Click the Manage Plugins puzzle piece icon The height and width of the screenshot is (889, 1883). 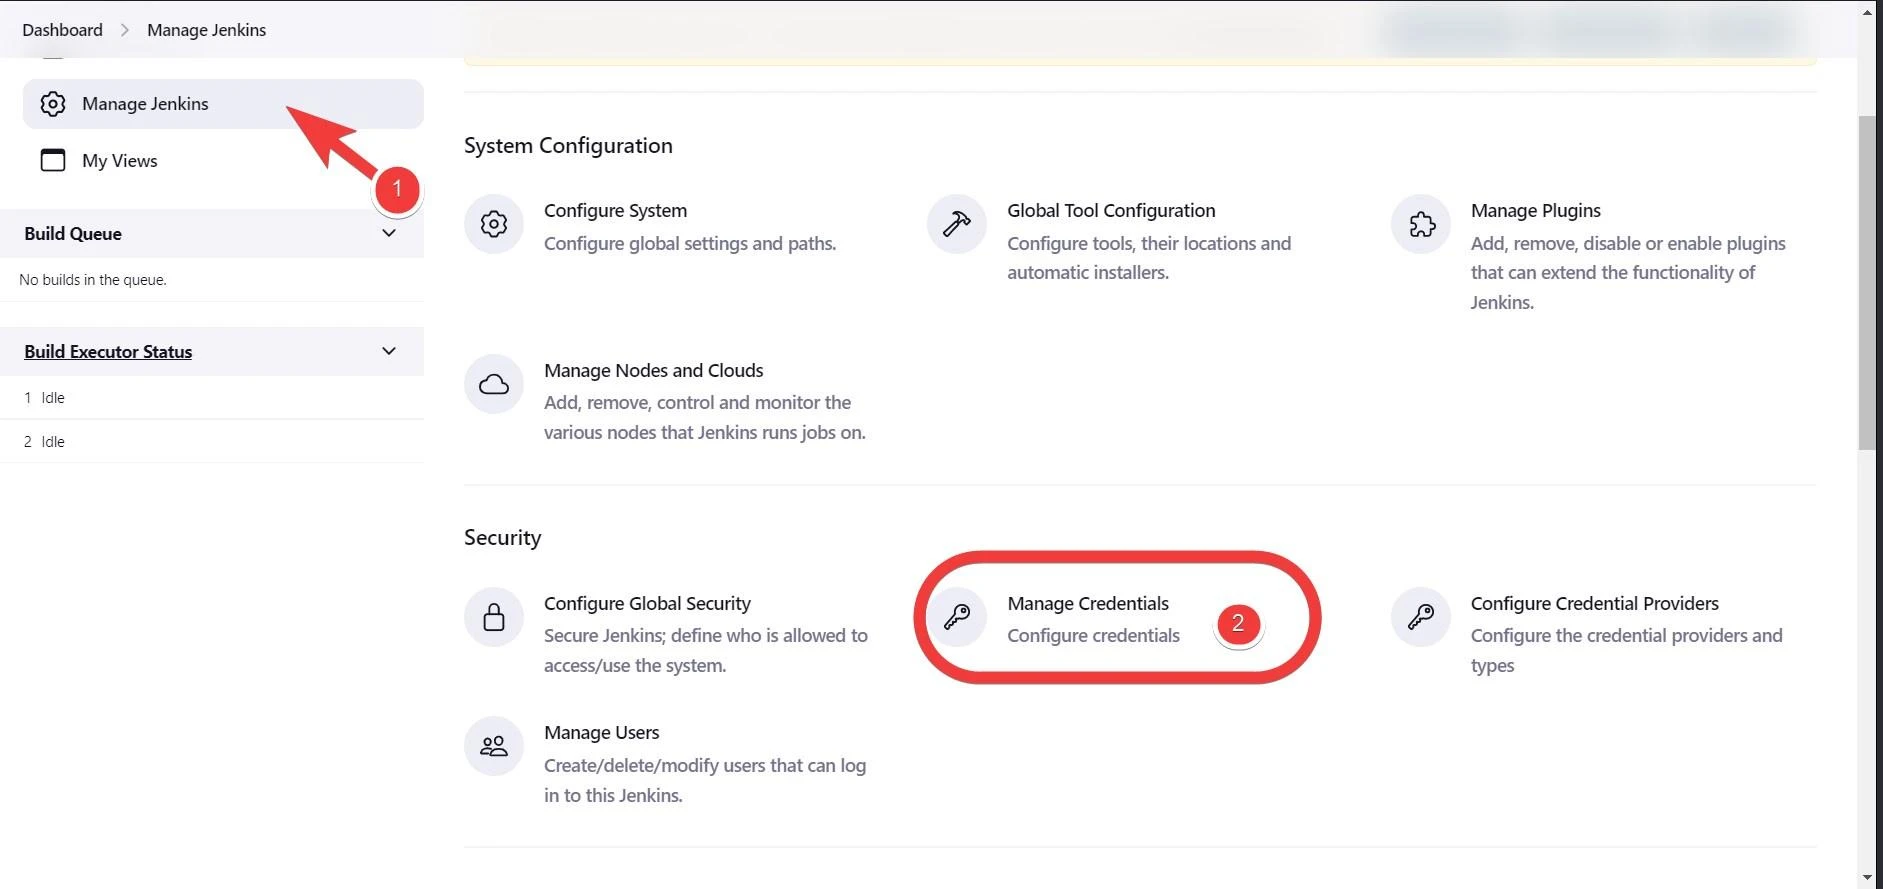click(1421, 224)
